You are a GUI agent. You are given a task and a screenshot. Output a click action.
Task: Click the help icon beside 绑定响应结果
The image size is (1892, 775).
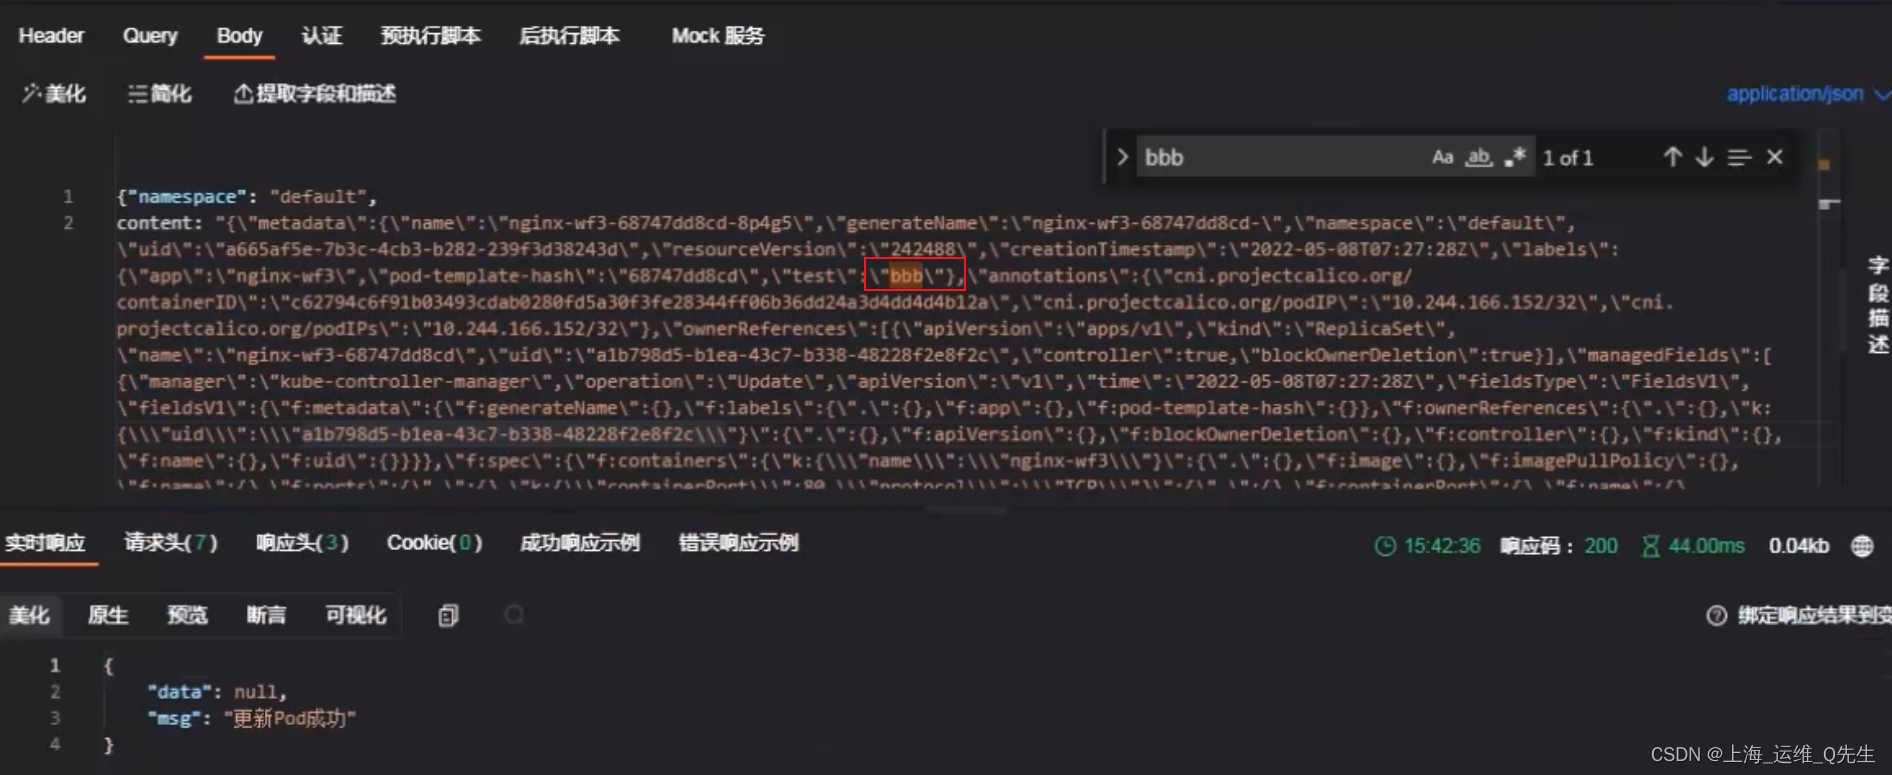[x=1716, y=616]
